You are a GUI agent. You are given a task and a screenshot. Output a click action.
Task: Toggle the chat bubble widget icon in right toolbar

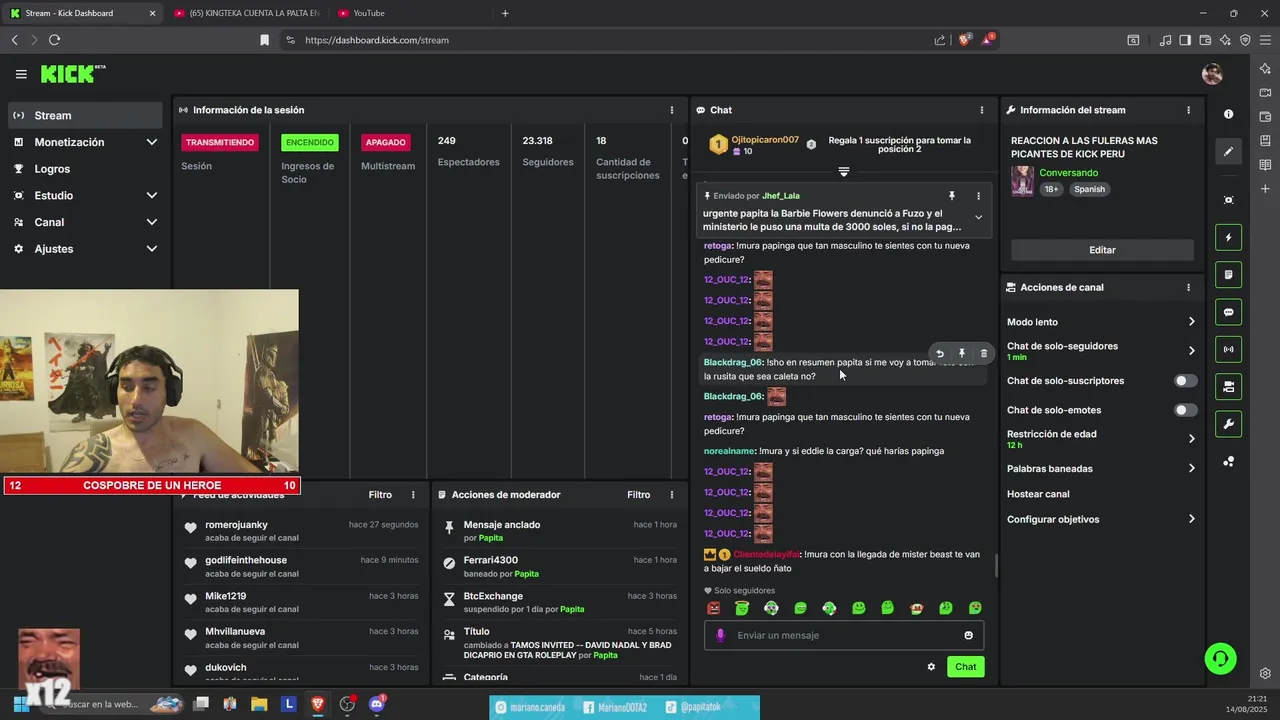pyautogui.click(x=1228, y=312)
